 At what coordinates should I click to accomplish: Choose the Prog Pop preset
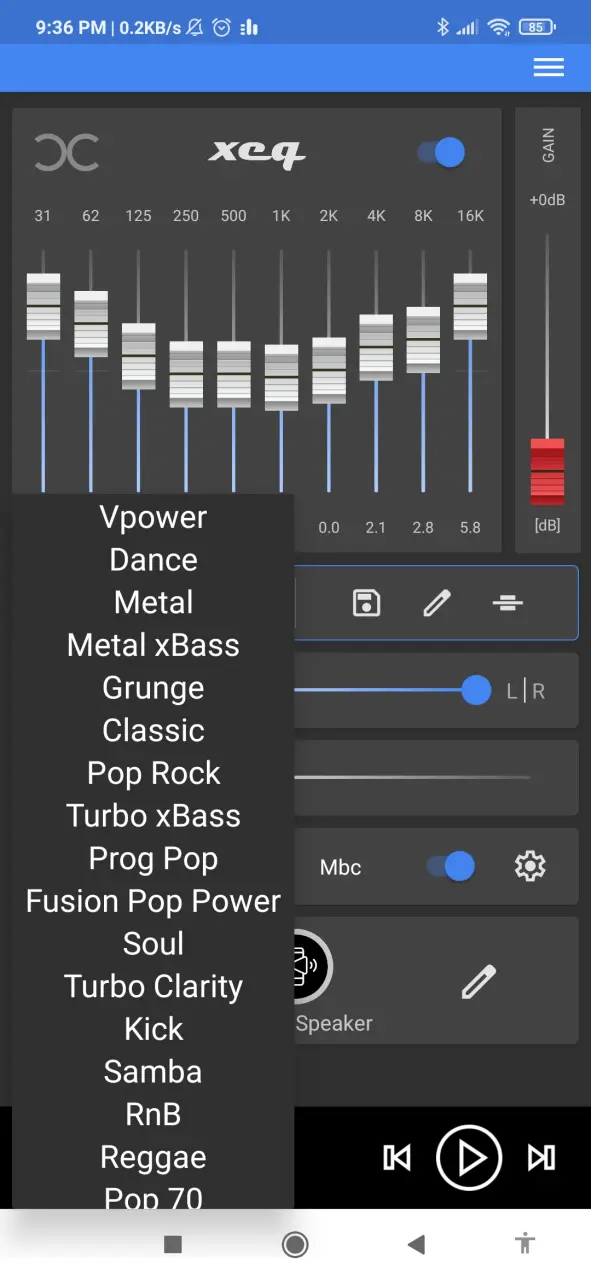tap(153, 859)
